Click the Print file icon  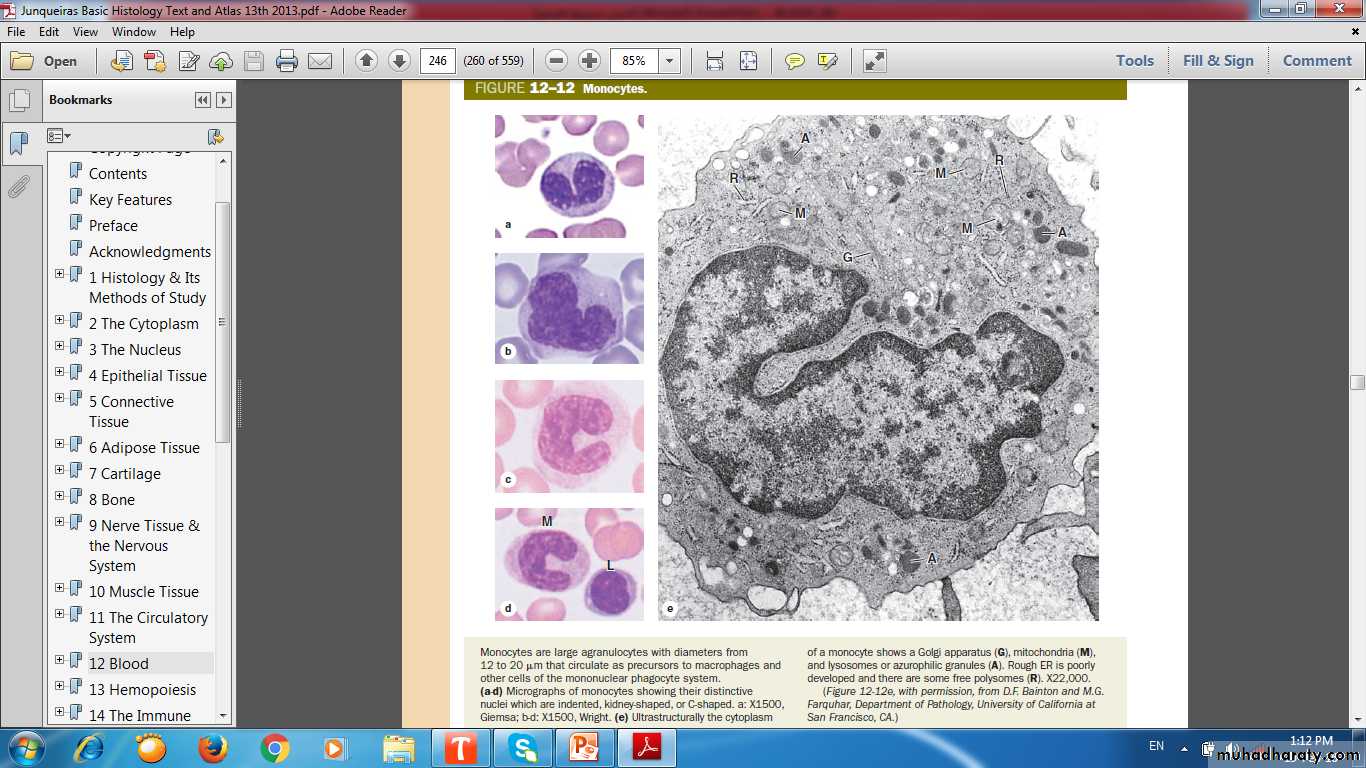point(287,61)
